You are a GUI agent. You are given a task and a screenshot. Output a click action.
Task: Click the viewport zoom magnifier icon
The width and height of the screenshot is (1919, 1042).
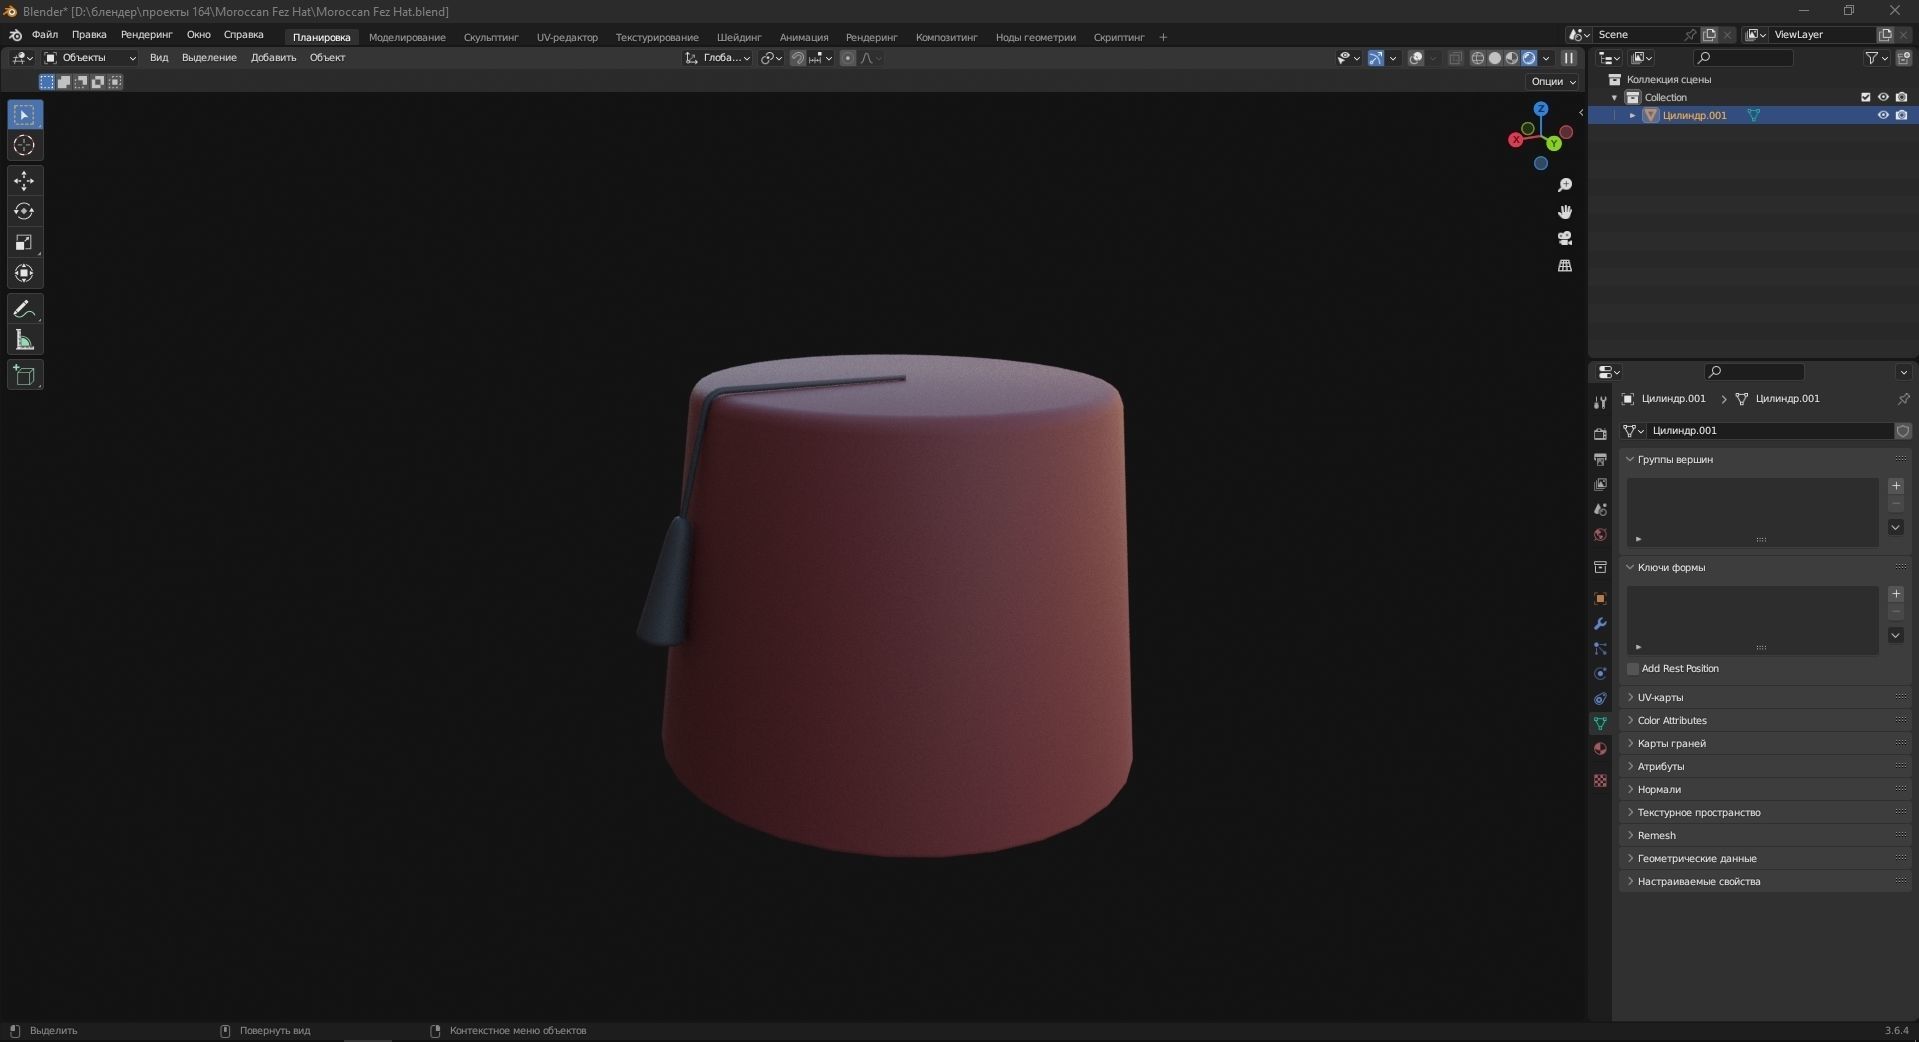tap(1565, 185)
